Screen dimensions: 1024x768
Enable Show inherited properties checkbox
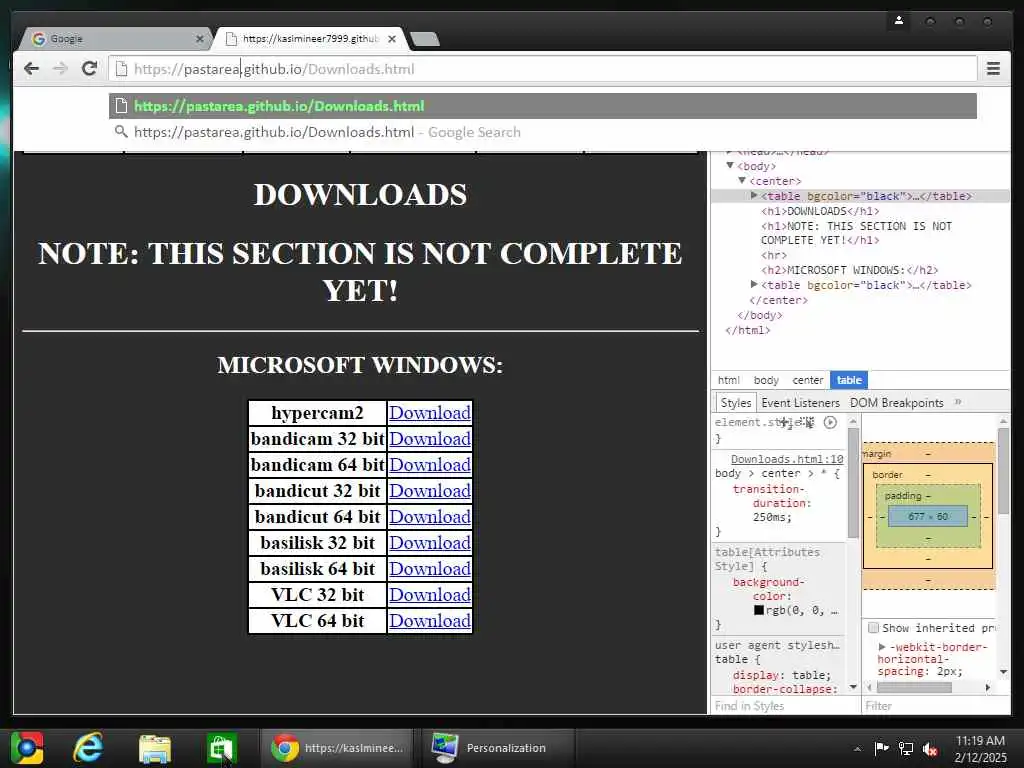click(x=873, y=628)
